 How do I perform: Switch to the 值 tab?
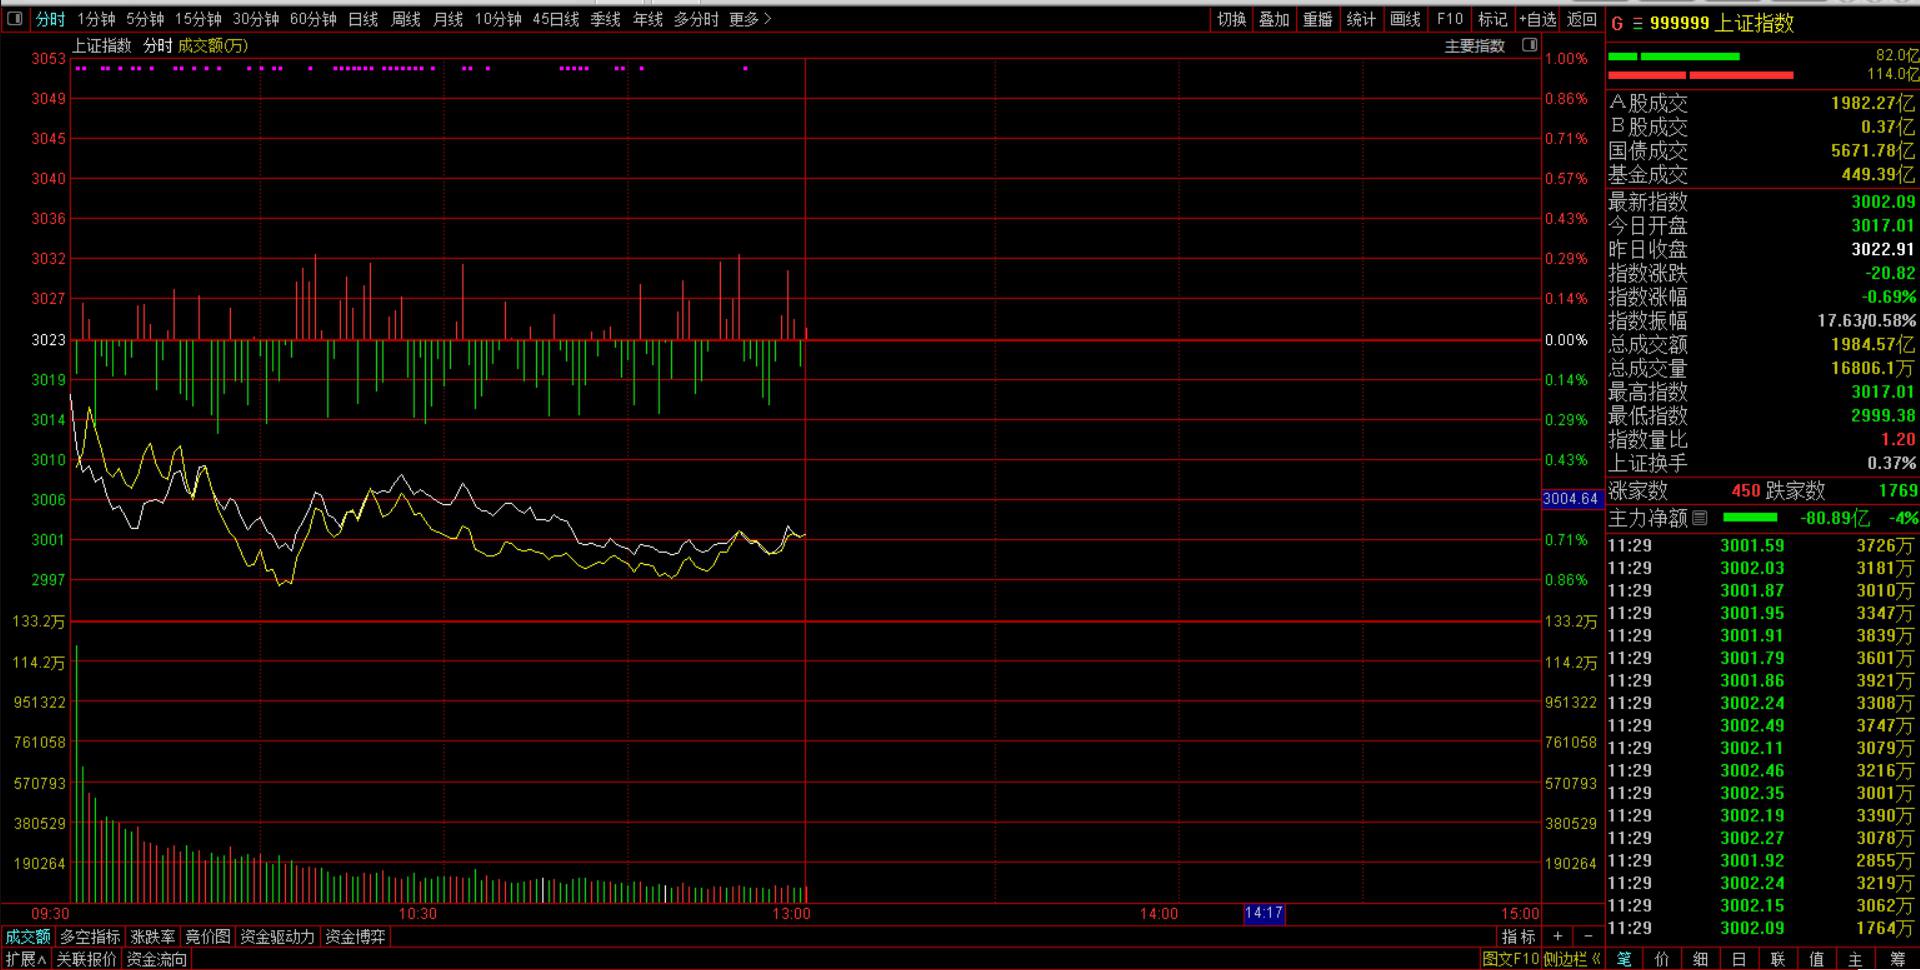[x=1817, y=959]
